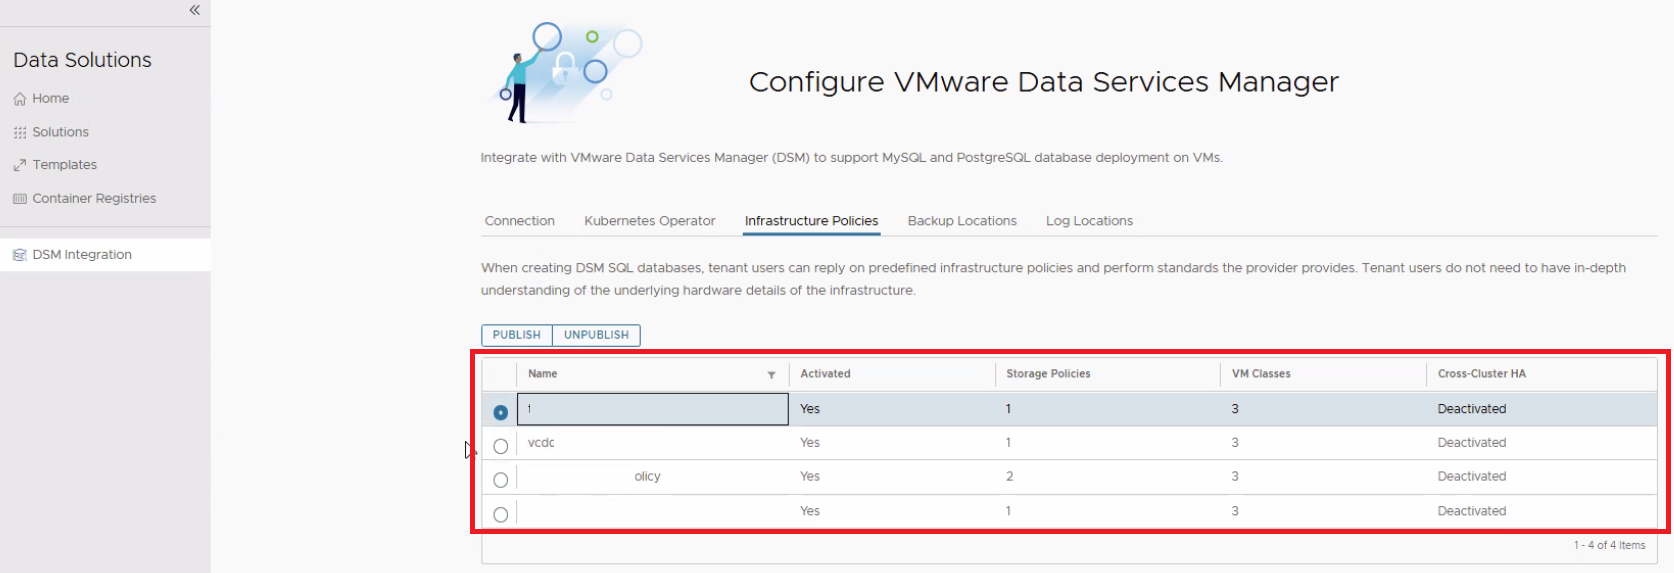Sort by Storage Policies column header
Viewport: 1674px width, 573px height.
click(x=1048, y=374)
